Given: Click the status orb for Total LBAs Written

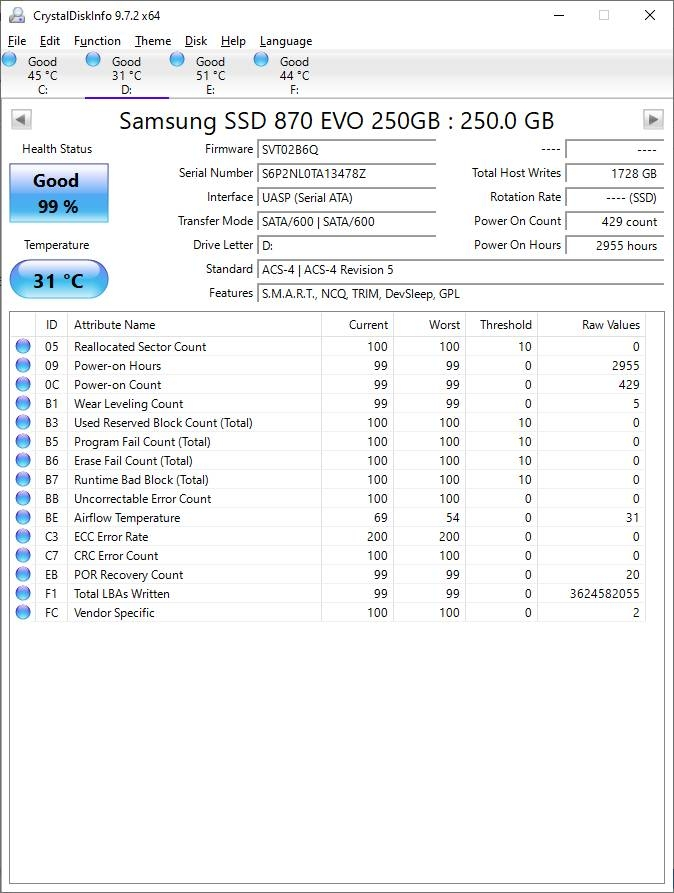Looking at the screenshot, I should [23, 593].
